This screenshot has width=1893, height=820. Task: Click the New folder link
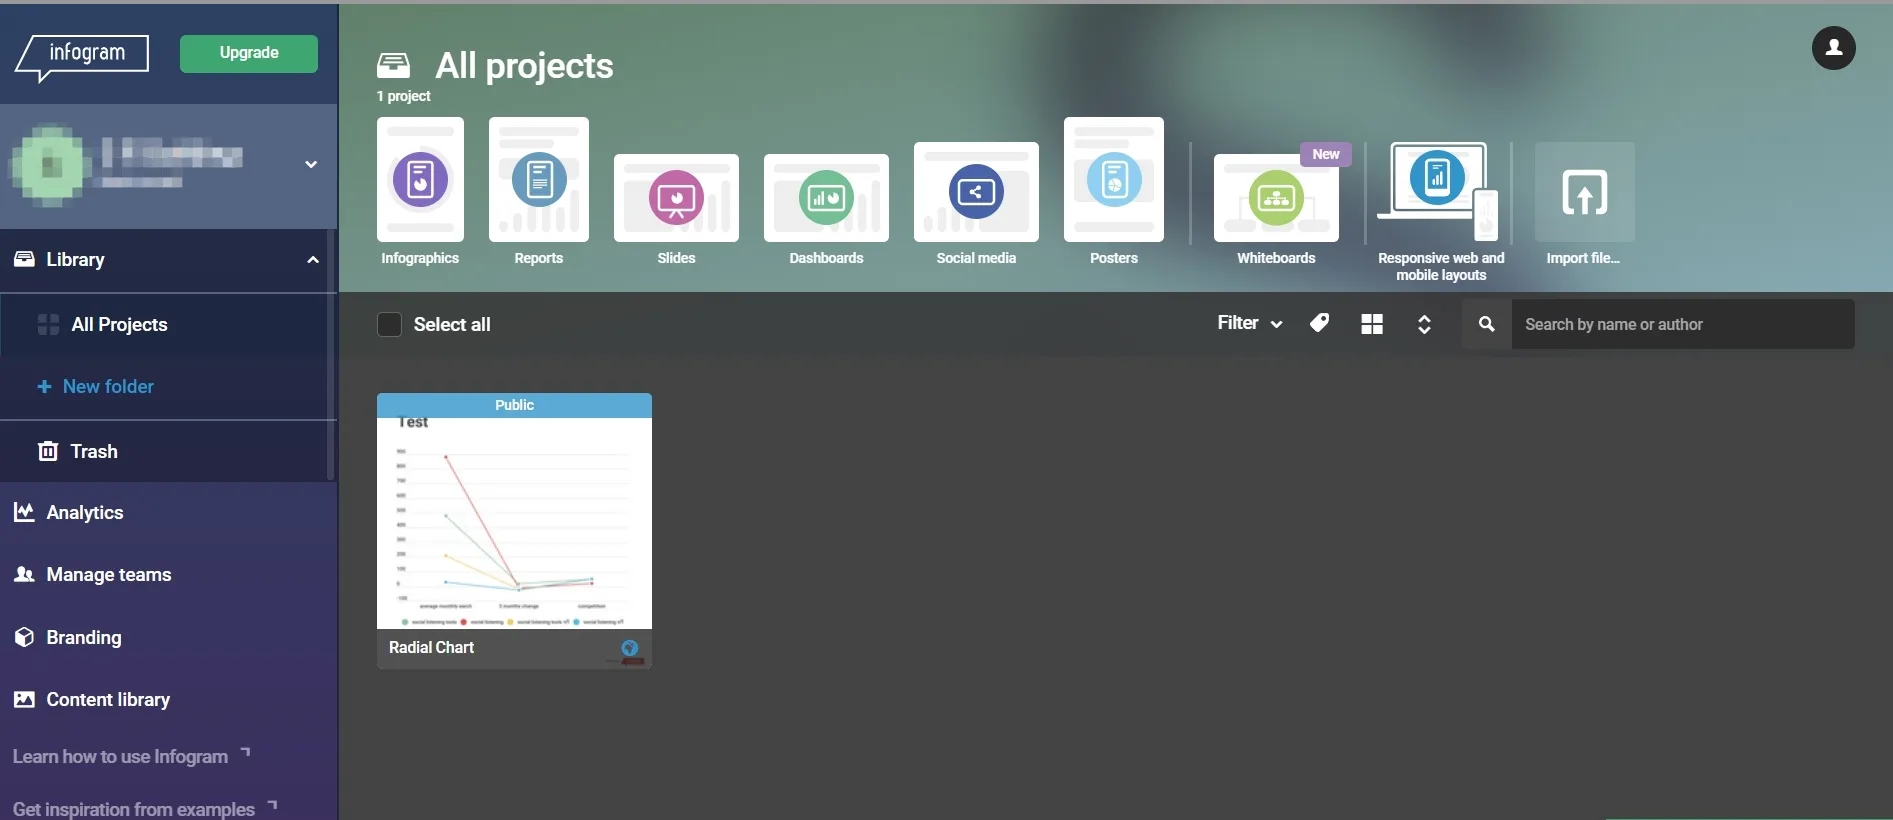point(107,387)
